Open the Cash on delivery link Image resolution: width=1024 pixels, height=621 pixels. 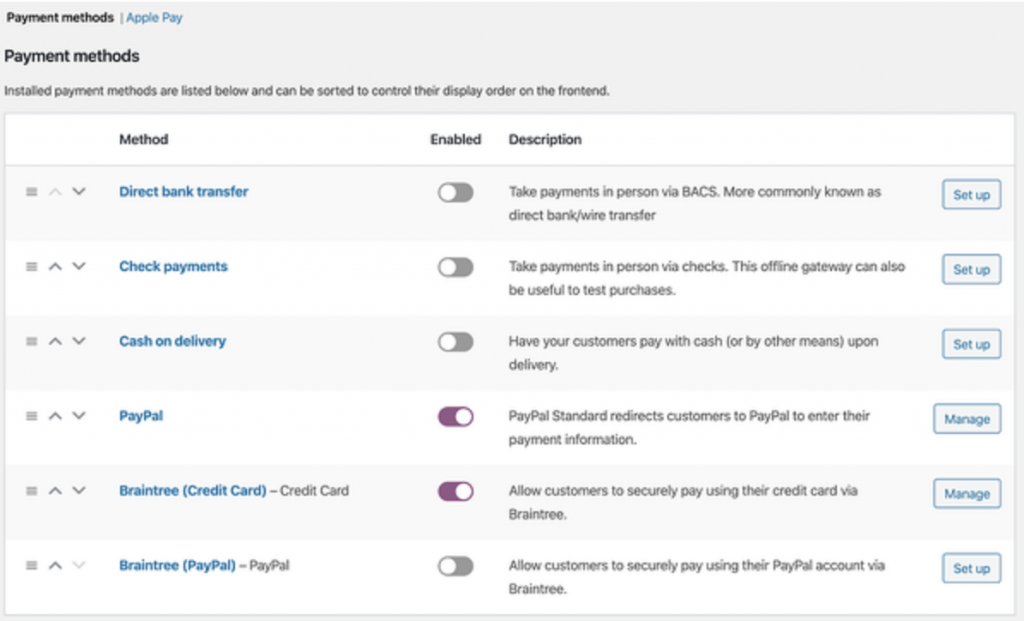click(172, 342)
